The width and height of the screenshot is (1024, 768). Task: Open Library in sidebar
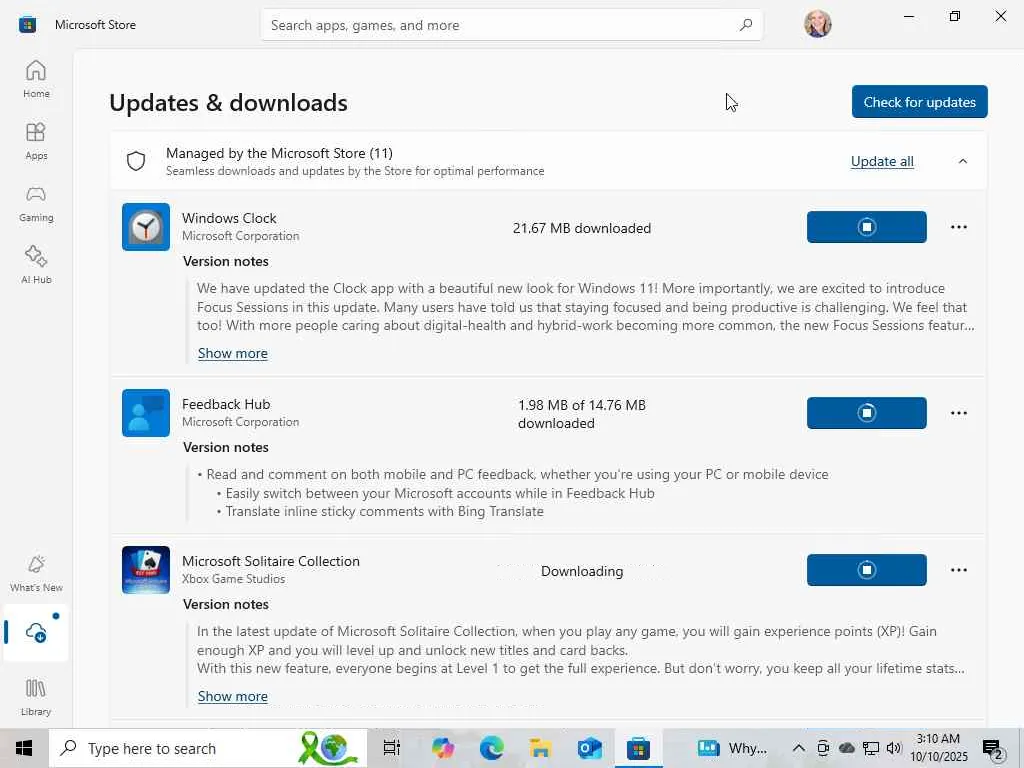click(36, 697)
